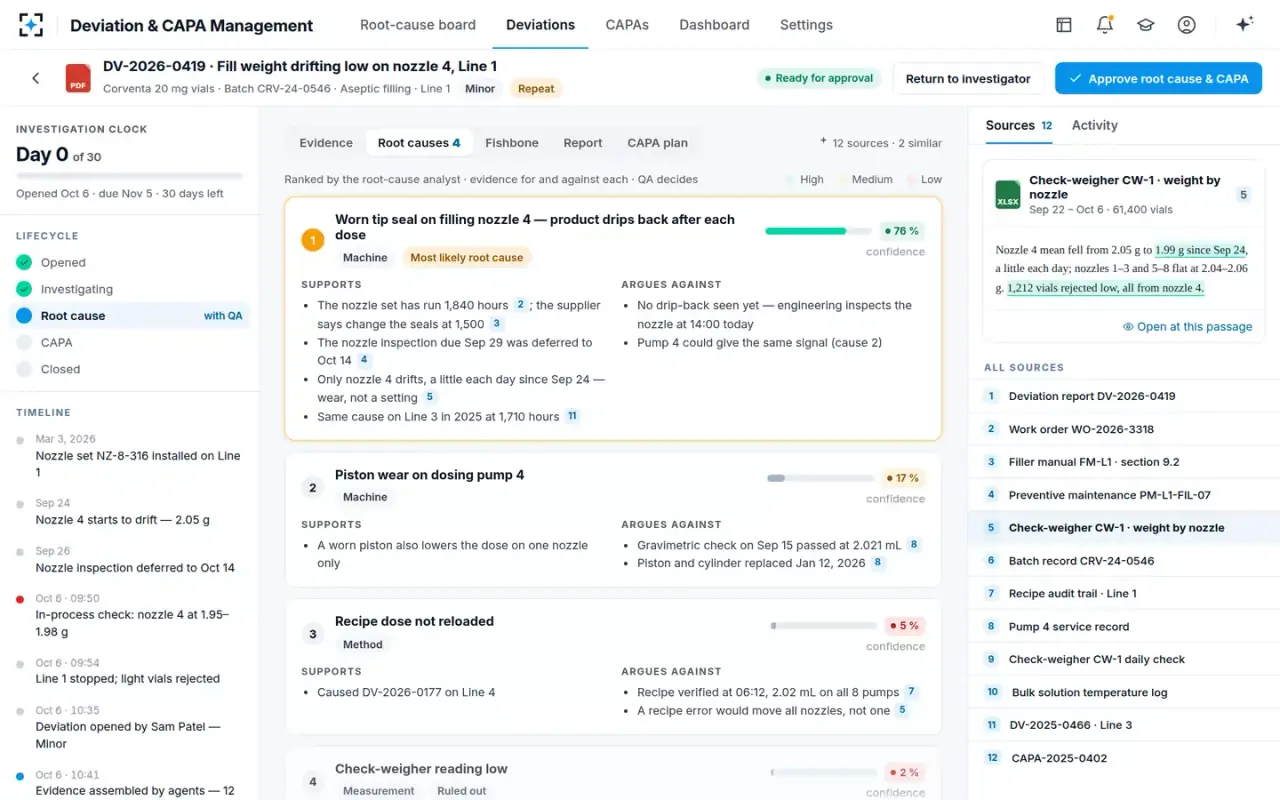Viewport: 1280px width, 800px height.
Task: Open at this passage link
Action: click(x=1187, y=327)
